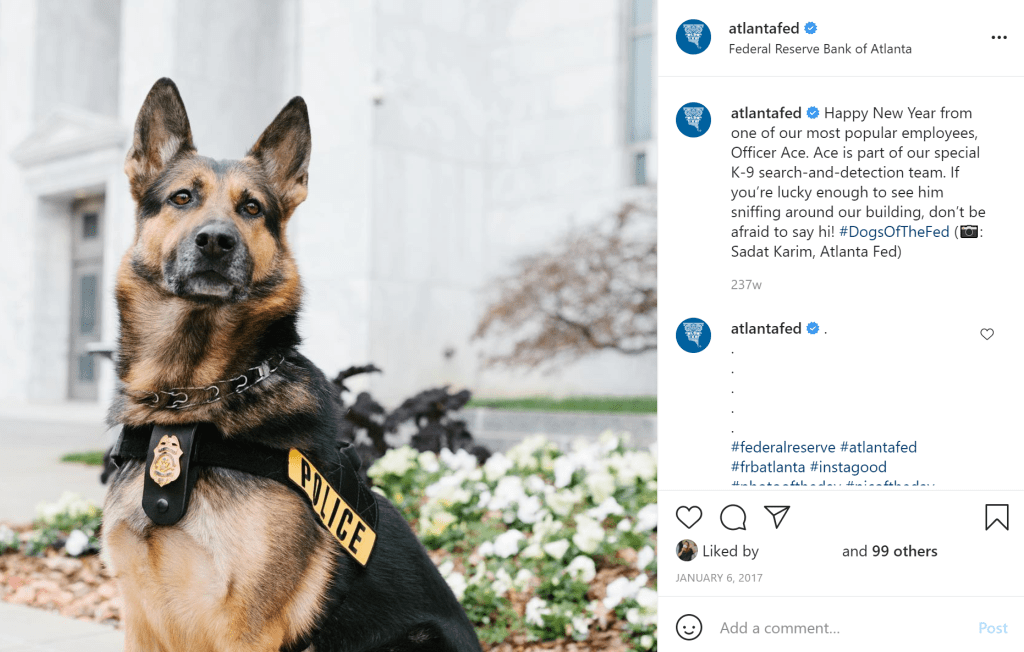This screenshot has height=652, width=1024.
Task: Save the post with the bookmark icon
Action: tap(997, 517)
